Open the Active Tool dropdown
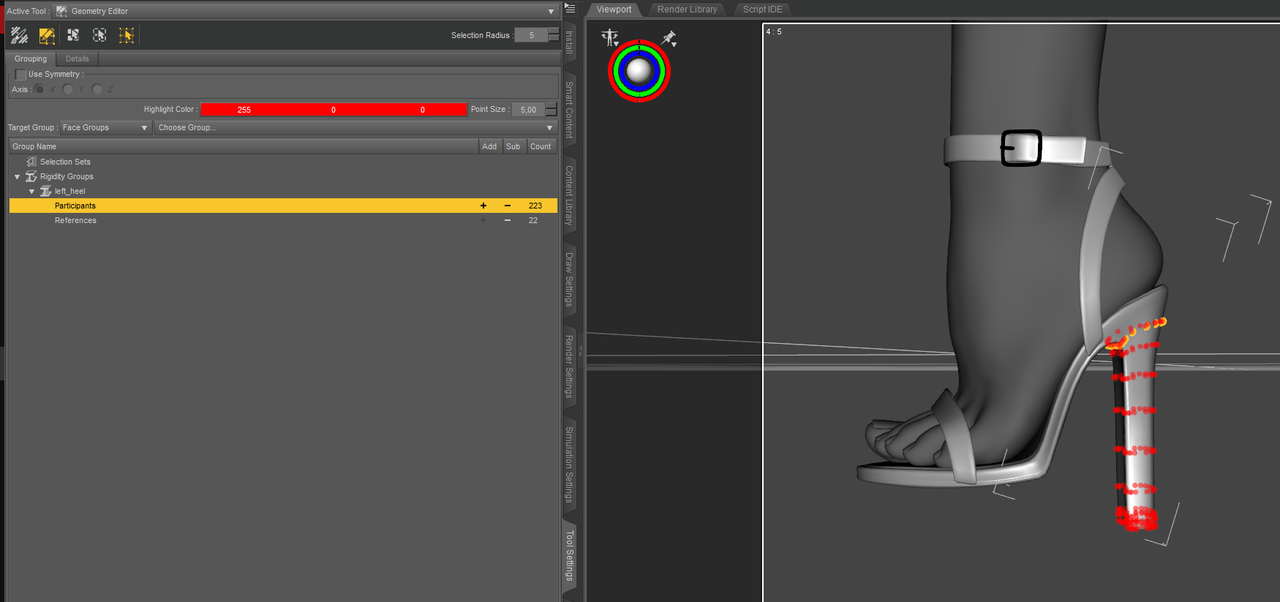1280x602 pixels. click(x=305, y=11)
